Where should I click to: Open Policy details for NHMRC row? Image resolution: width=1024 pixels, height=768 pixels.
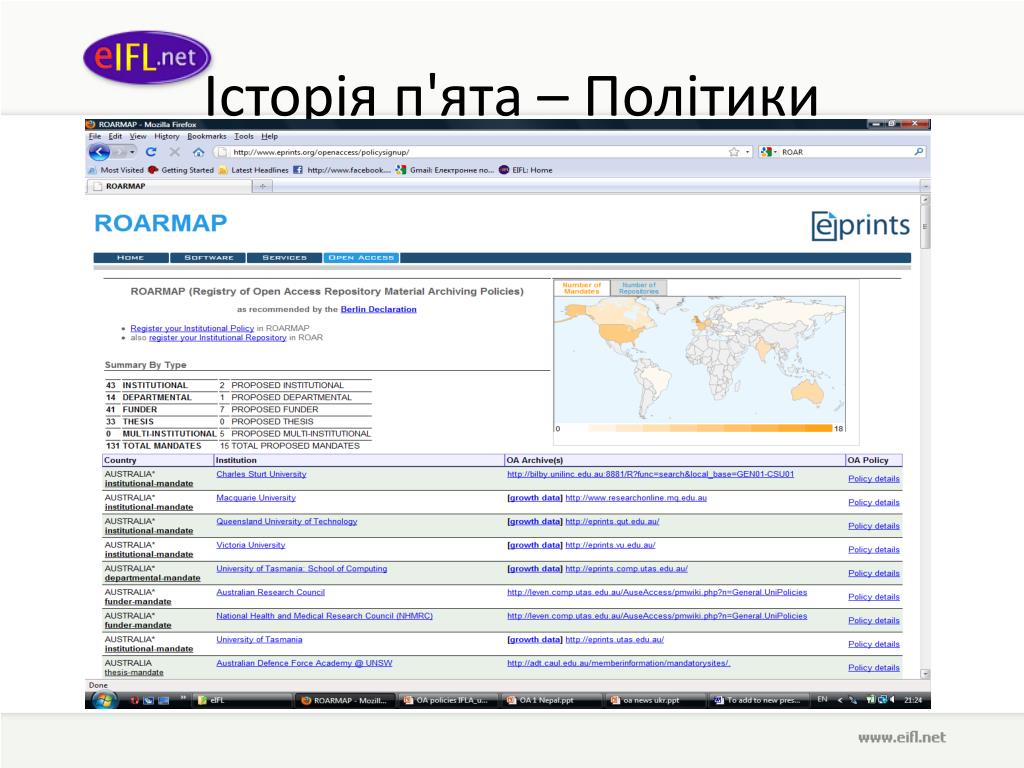click(874, 620)
